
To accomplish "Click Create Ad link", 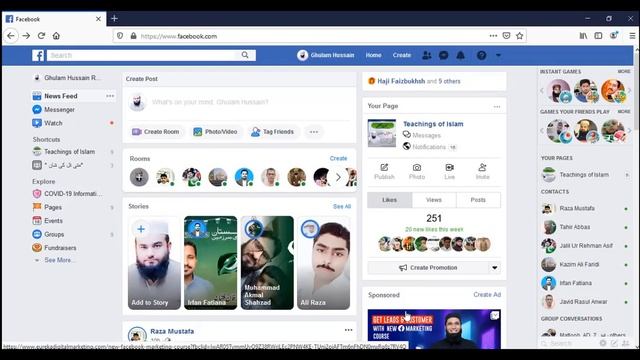I will tap(487, 295).
